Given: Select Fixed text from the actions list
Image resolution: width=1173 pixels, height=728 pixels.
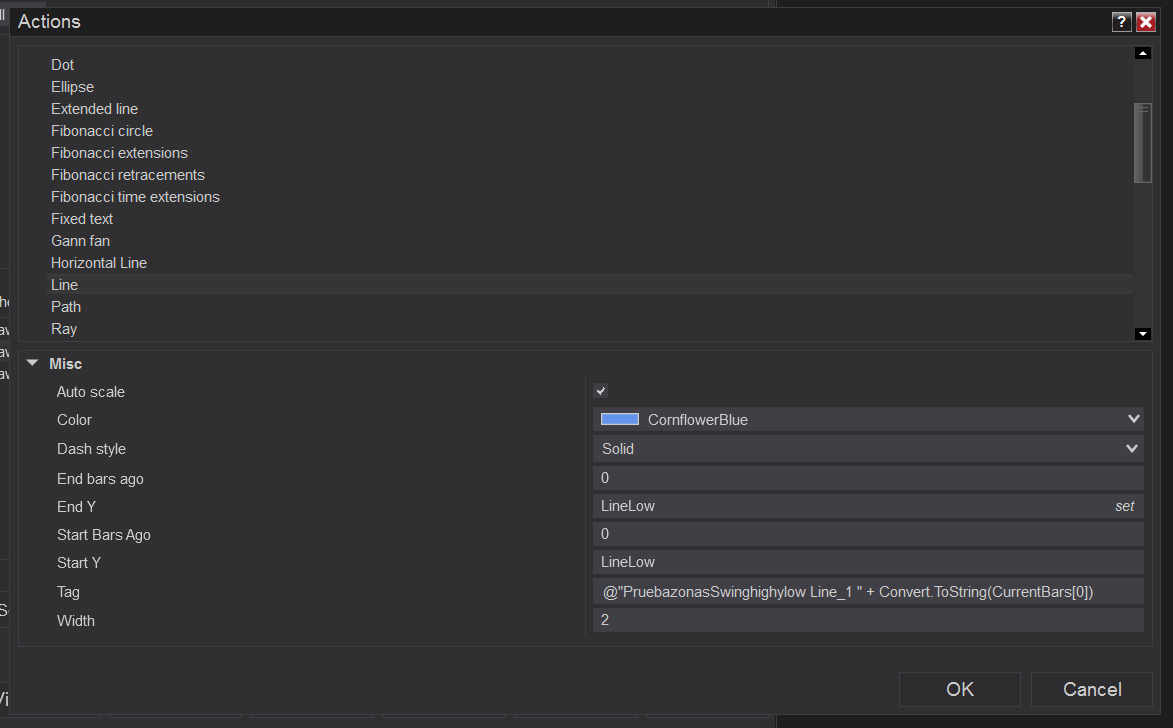Looking at the screenshot, I should [82, 218].
